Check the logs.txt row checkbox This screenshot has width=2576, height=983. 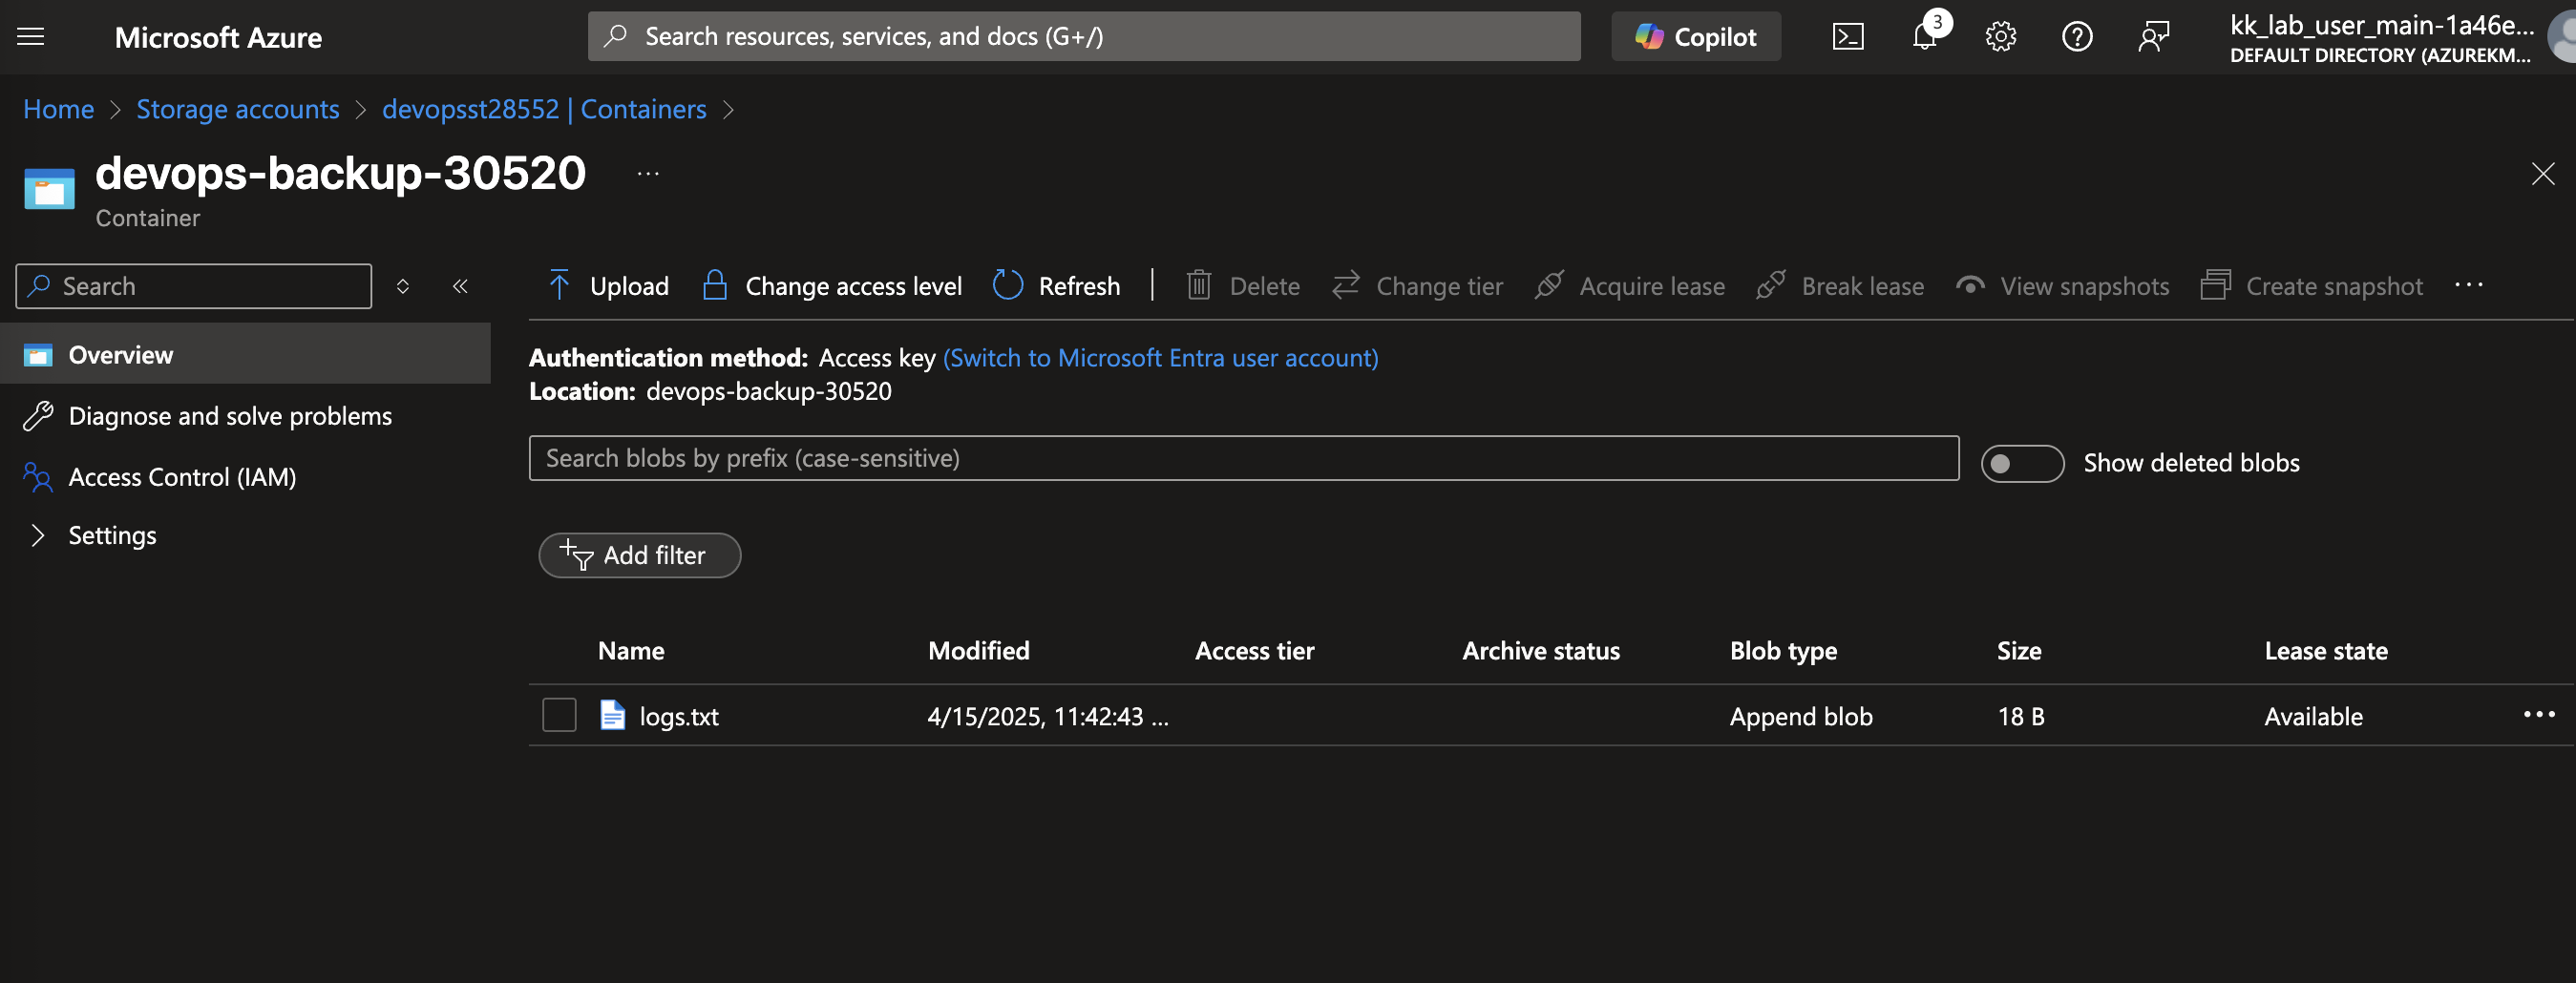[559, 715]
